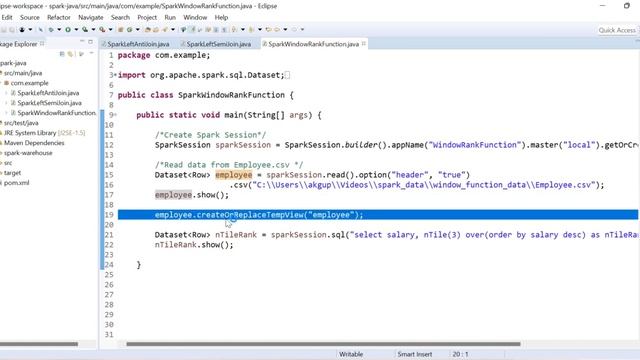Maximize the Package Explorer panel
Image resolution: width=640 pixels, height=360 pixels.
(90, 42)
